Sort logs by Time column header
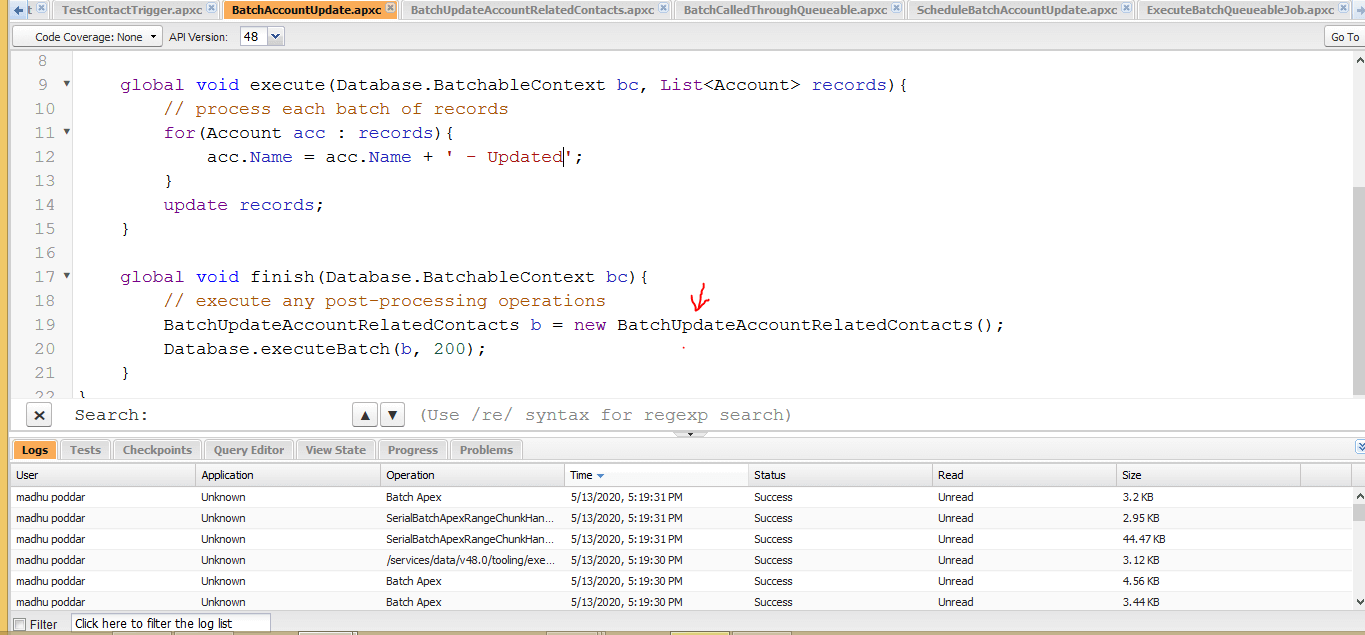This screenshot has width=1365, height=635. click(581, 475)
